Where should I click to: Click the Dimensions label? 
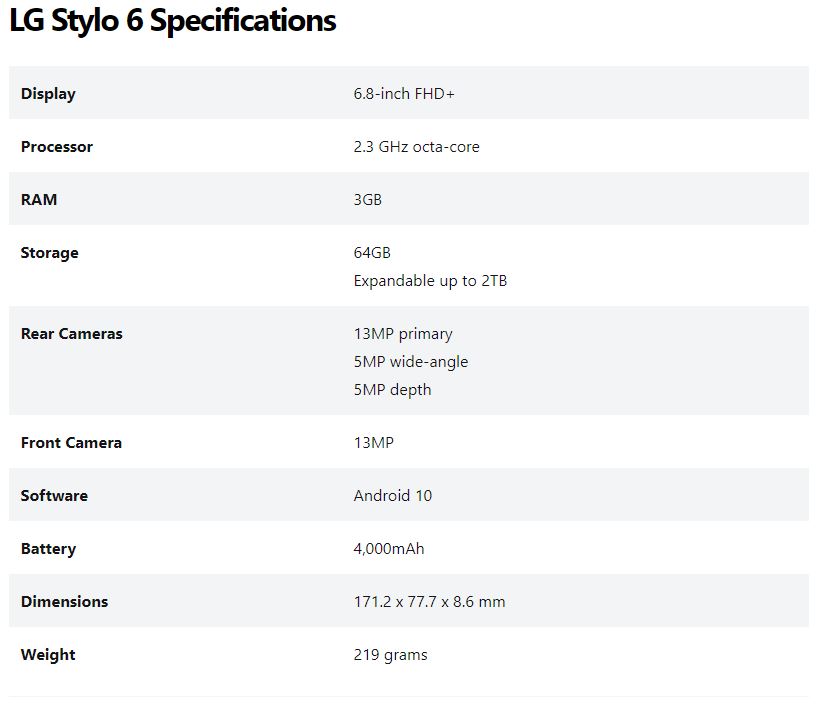[x=65, y=602]
